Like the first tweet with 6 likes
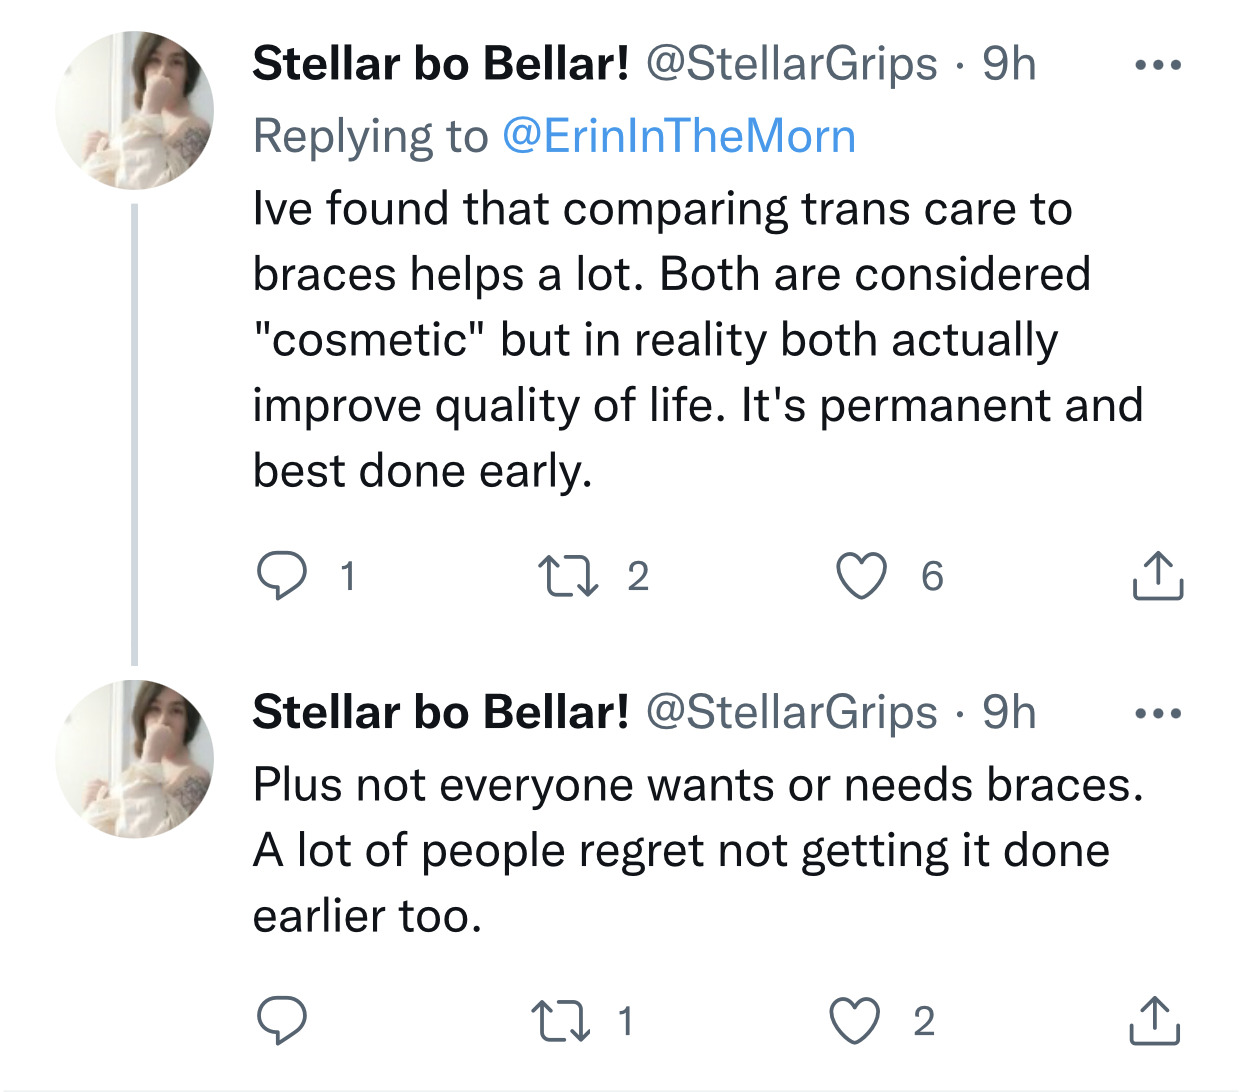 tap(861, 576)
